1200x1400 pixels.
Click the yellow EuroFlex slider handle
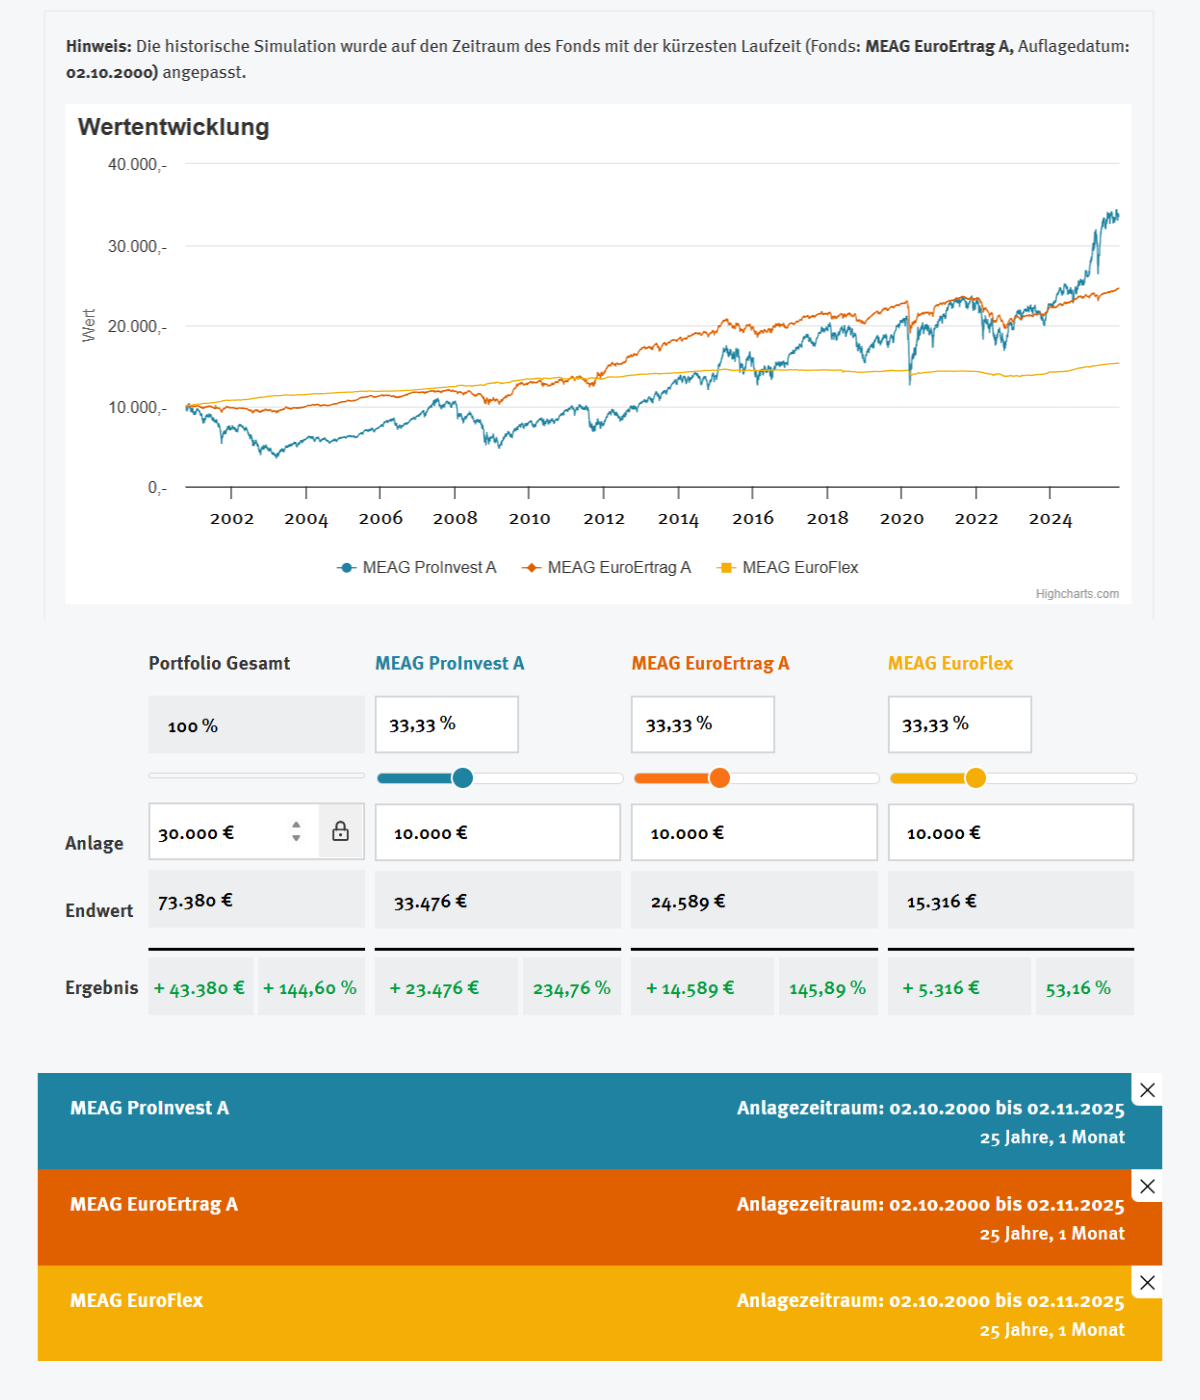click(x=975, y=778)
